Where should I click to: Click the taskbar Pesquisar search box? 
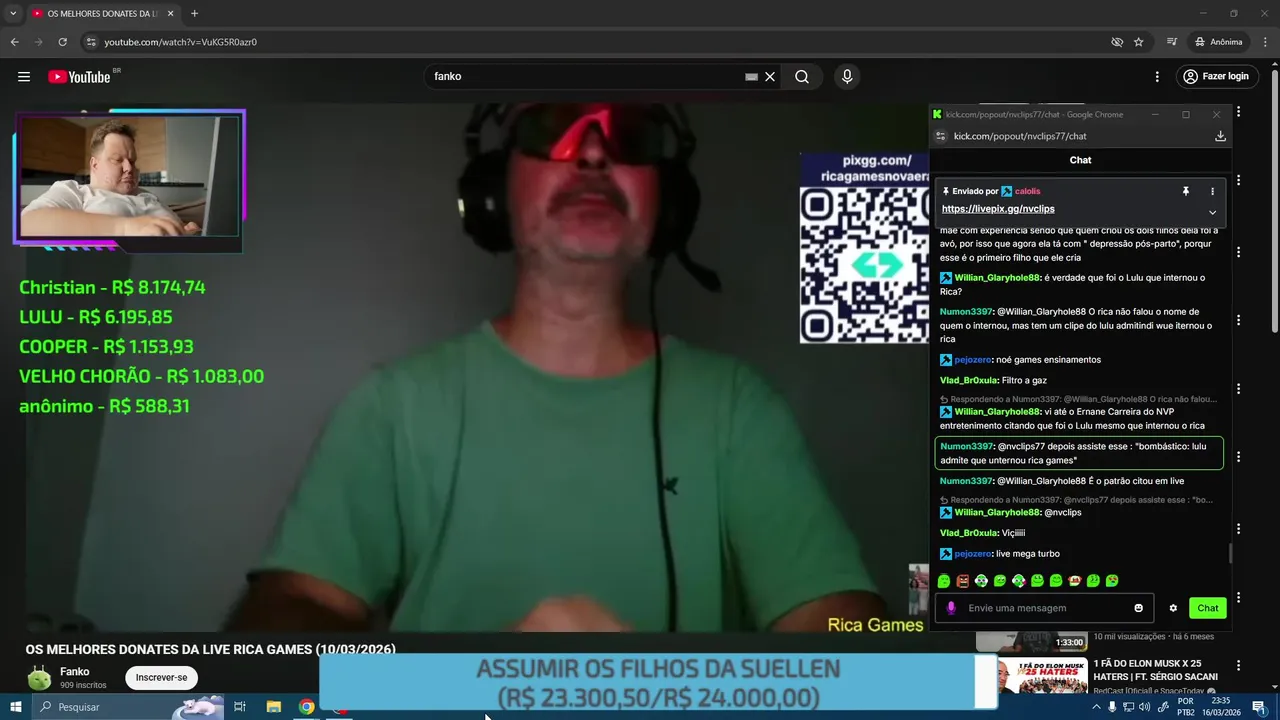coord(128,707)
